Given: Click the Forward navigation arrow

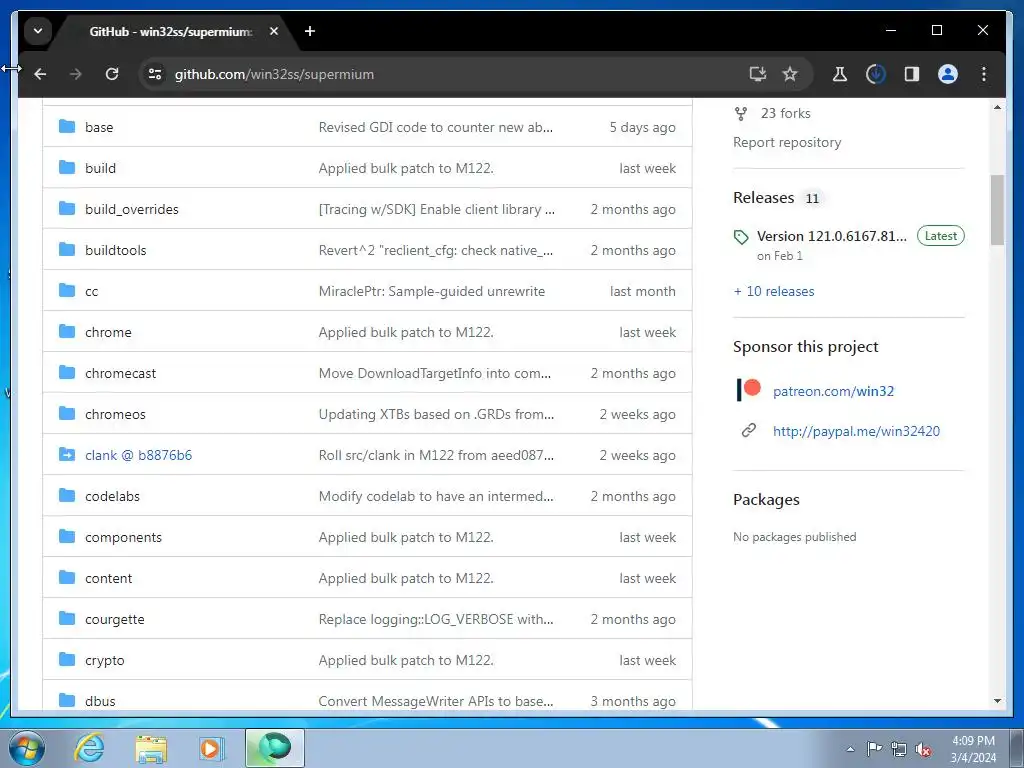Looking at the screenshot, I should pyautogui.click(x=76, y=74).
